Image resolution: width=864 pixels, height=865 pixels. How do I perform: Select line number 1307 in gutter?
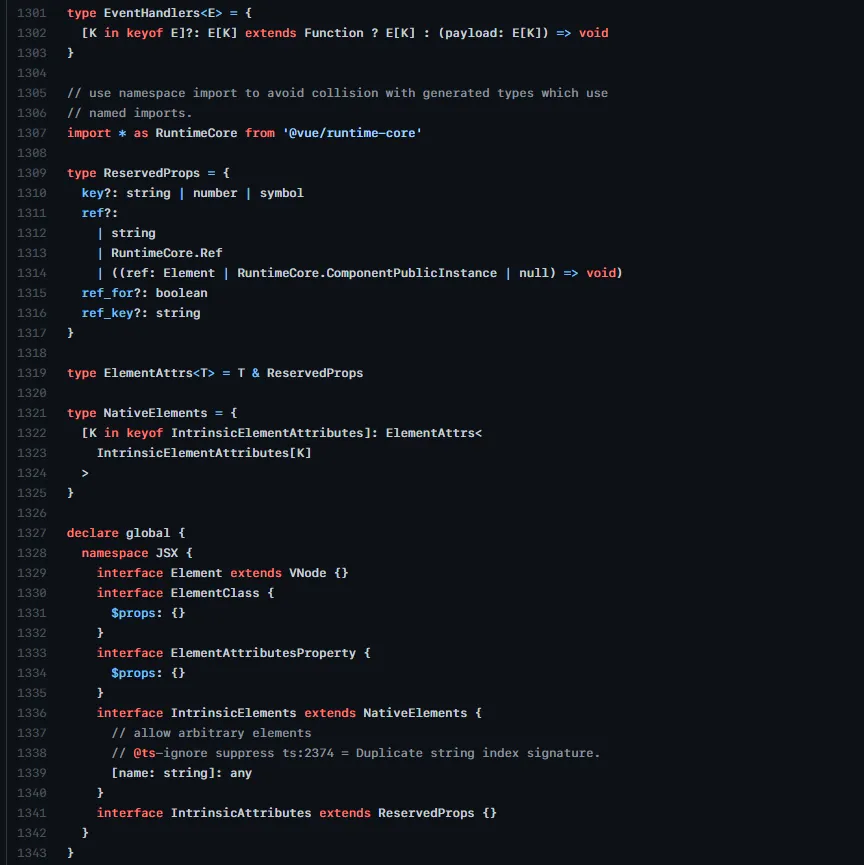point(31,133)
